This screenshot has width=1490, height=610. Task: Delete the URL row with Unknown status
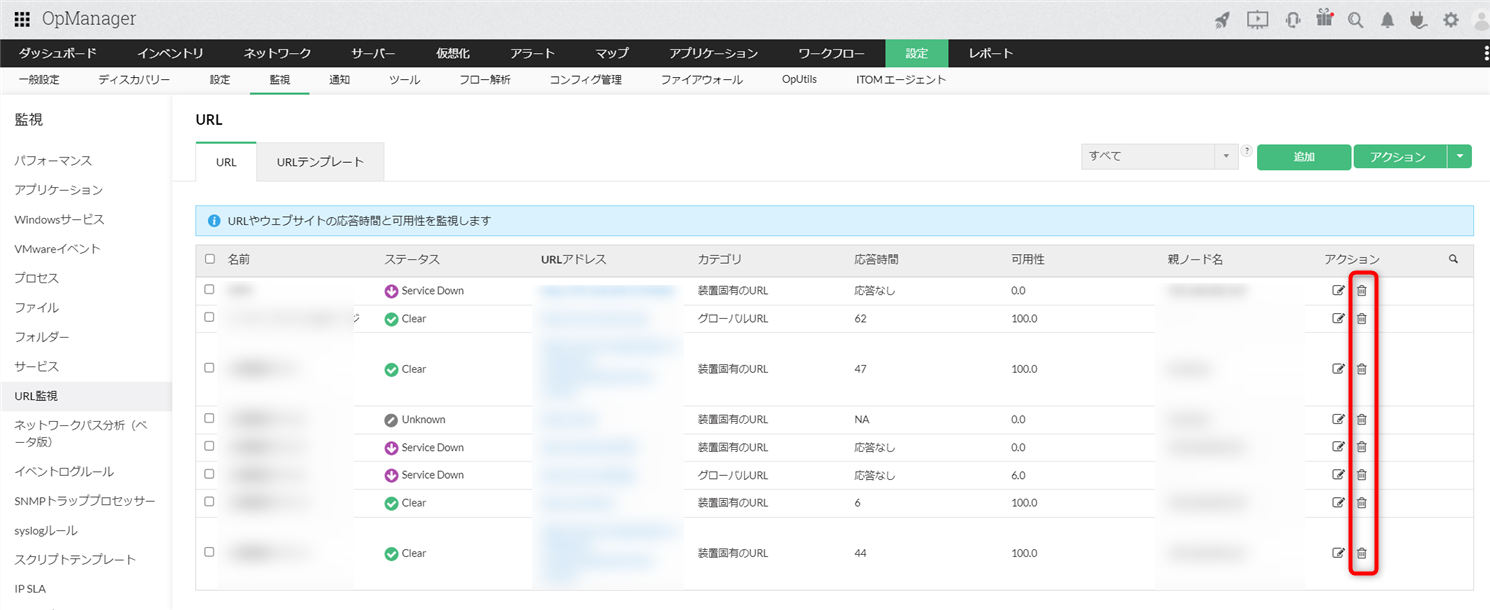(1361, 420)
